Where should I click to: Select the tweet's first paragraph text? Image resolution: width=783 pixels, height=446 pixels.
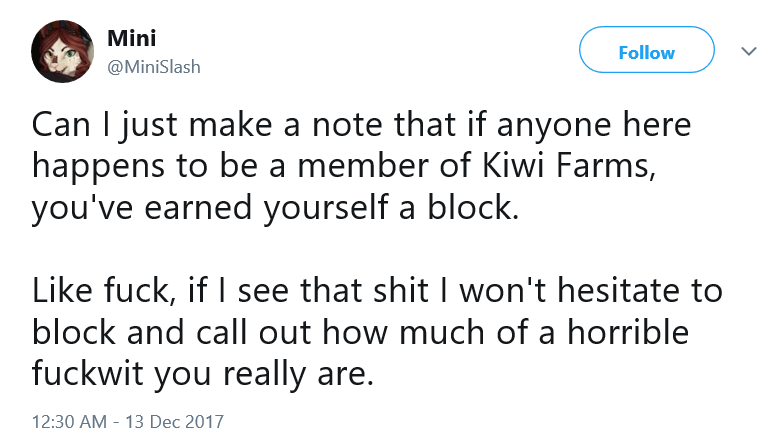pyautogui.click(x=362, y=166)
